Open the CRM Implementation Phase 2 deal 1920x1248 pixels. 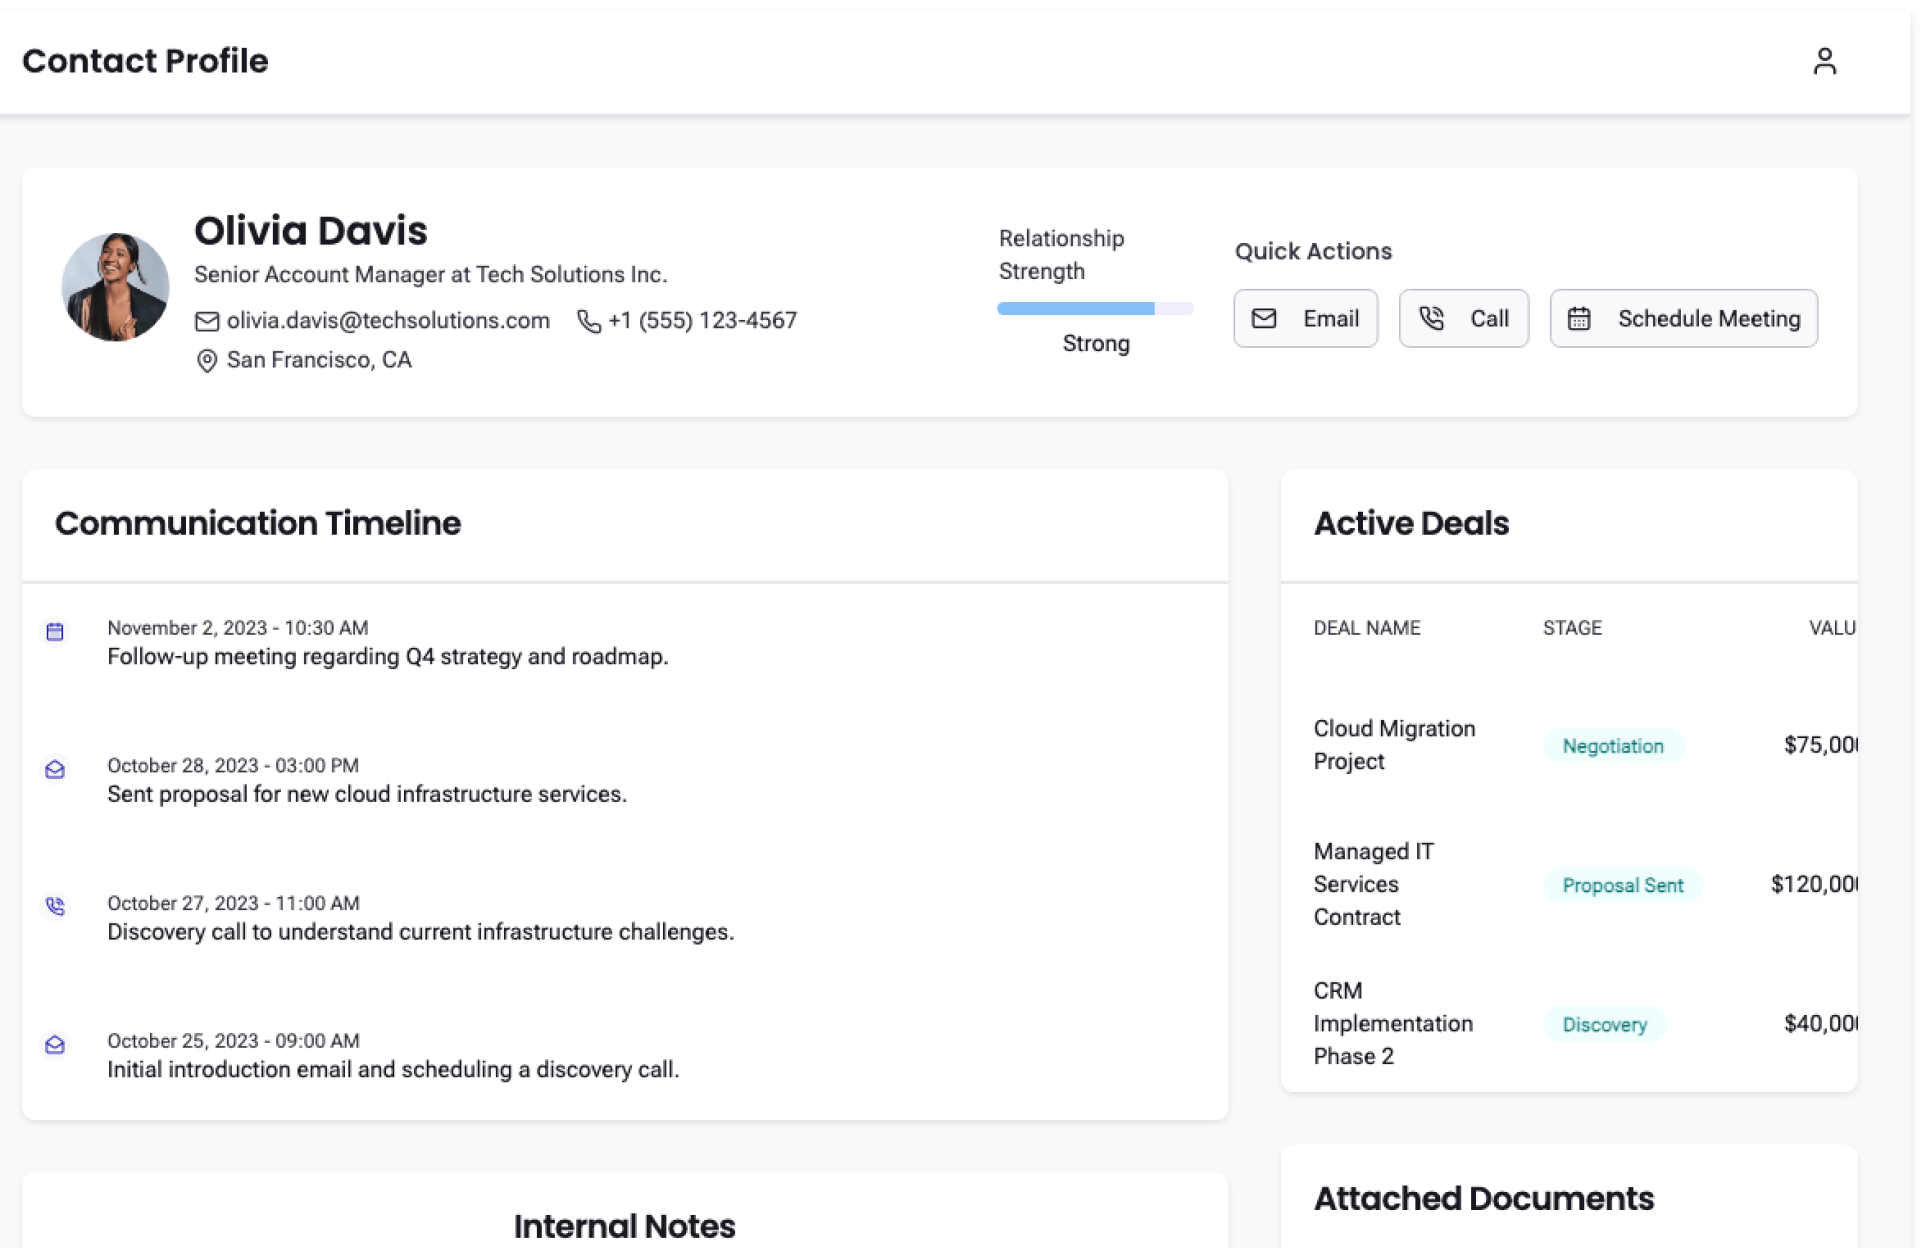1392,1023
